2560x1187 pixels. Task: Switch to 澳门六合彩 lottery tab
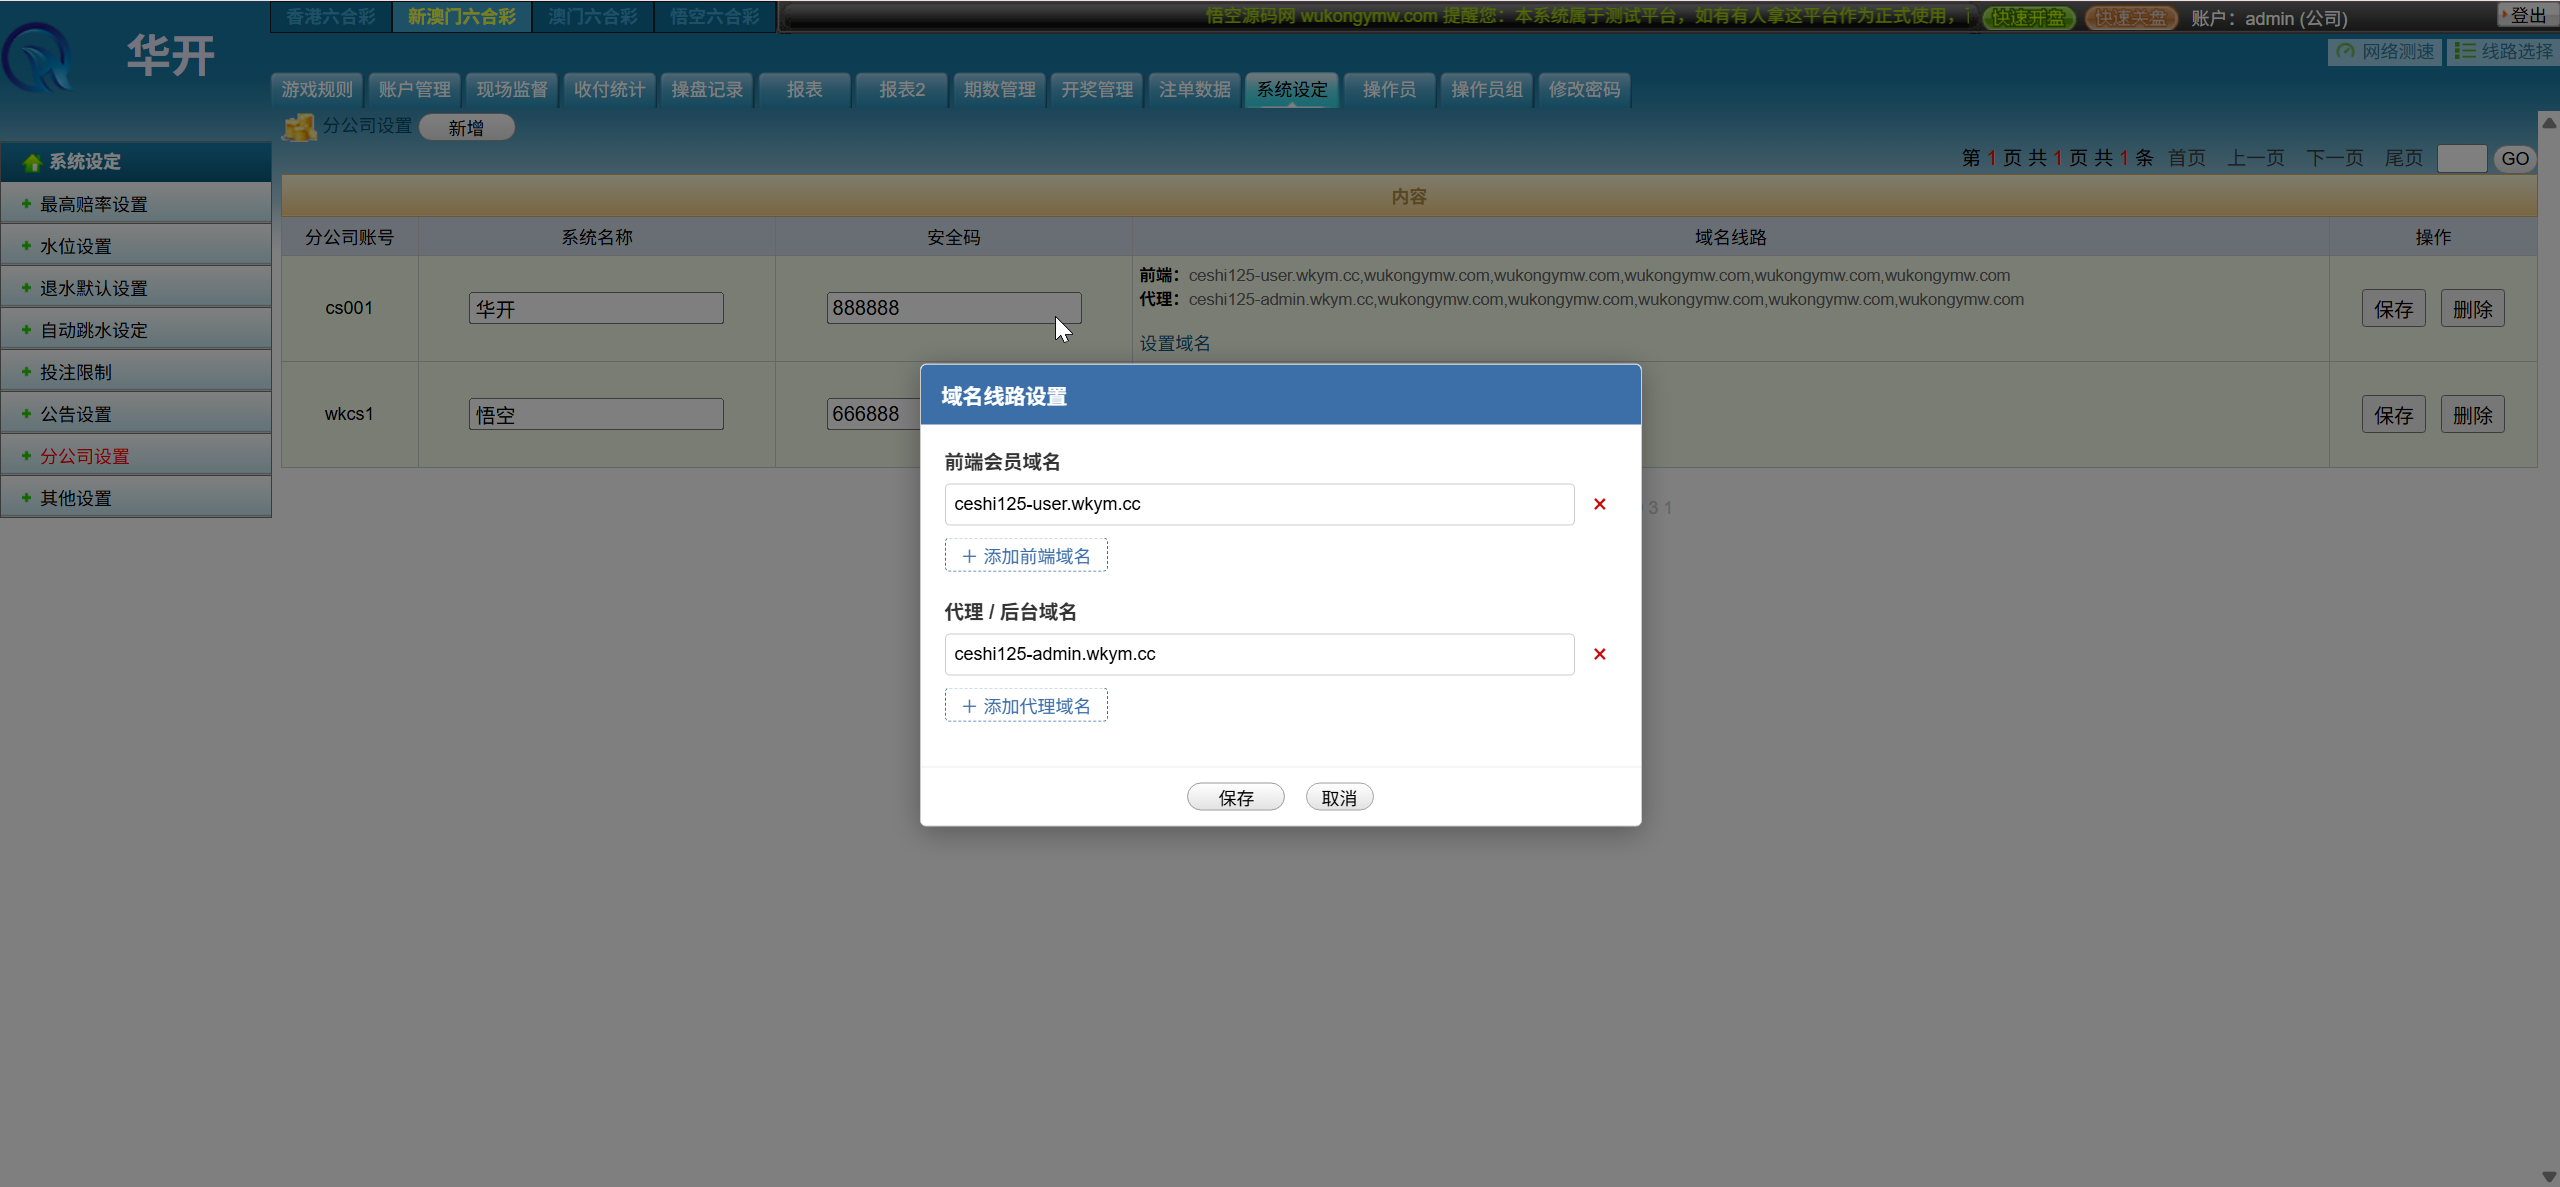(593, 17)
